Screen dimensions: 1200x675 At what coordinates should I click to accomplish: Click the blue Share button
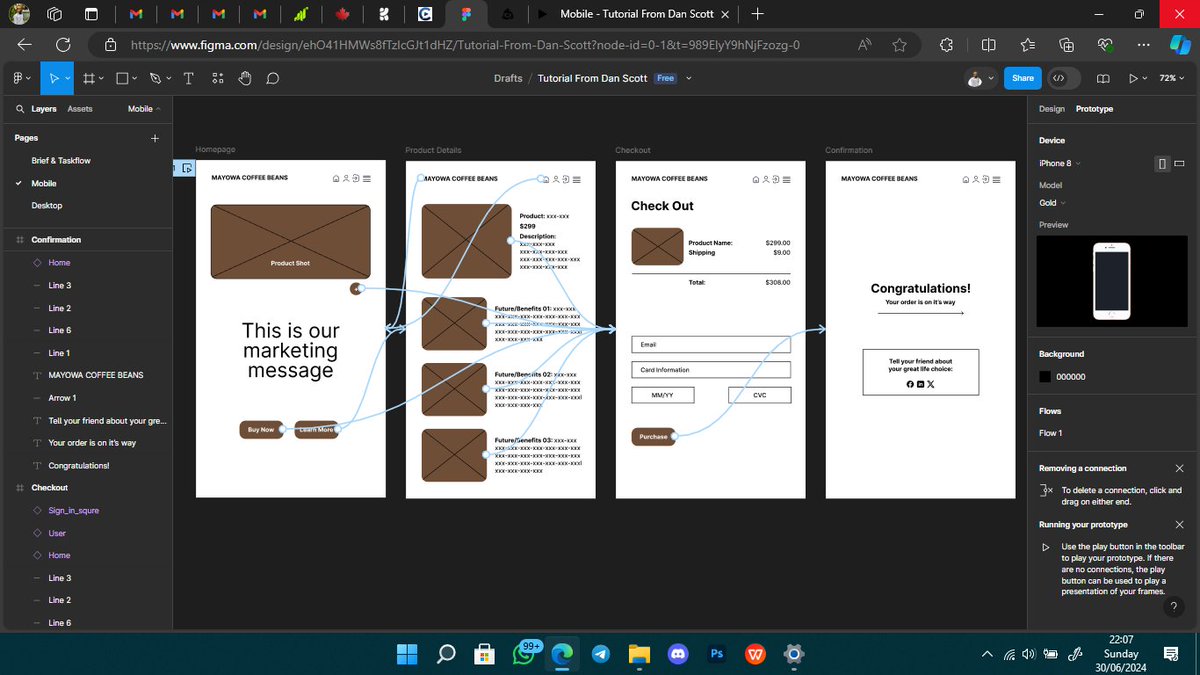[x=1023, y=78]
